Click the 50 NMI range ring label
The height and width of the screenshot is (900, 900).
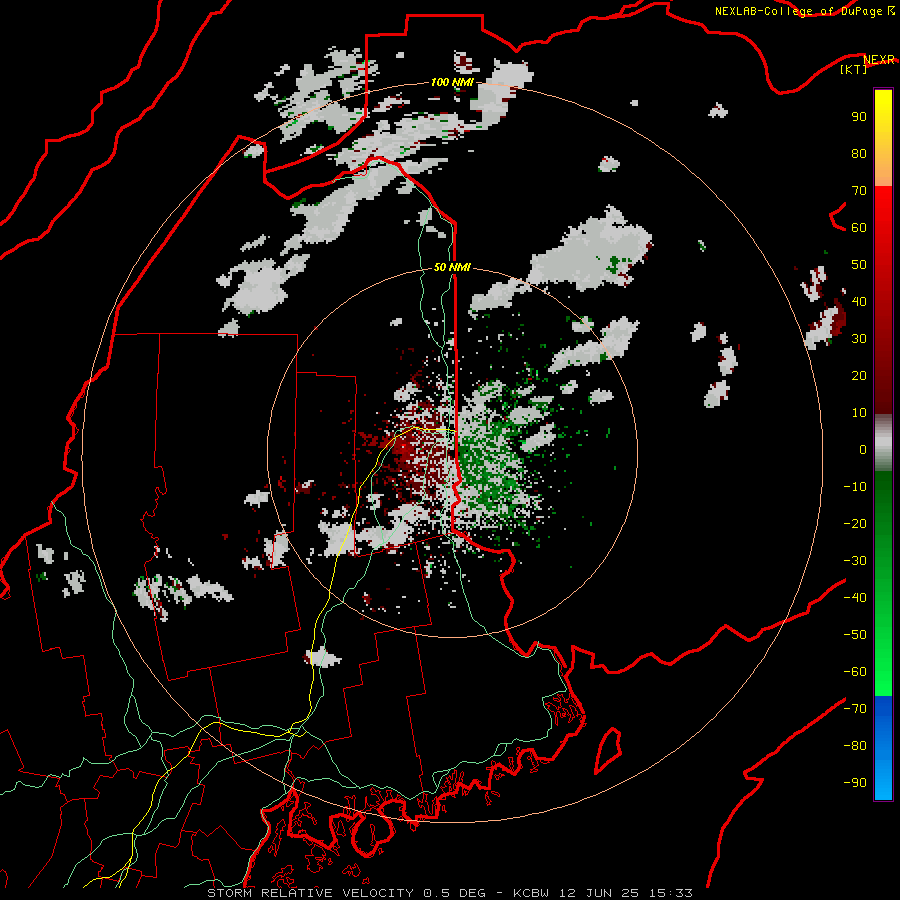(452, 267)
